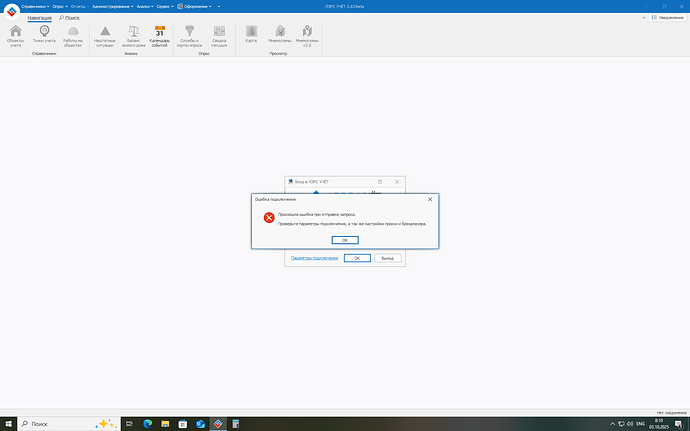Switch to the 'Поиск' tab
Image resolution: width=690 pixels, height=431 pixels.
coord(70,18)
